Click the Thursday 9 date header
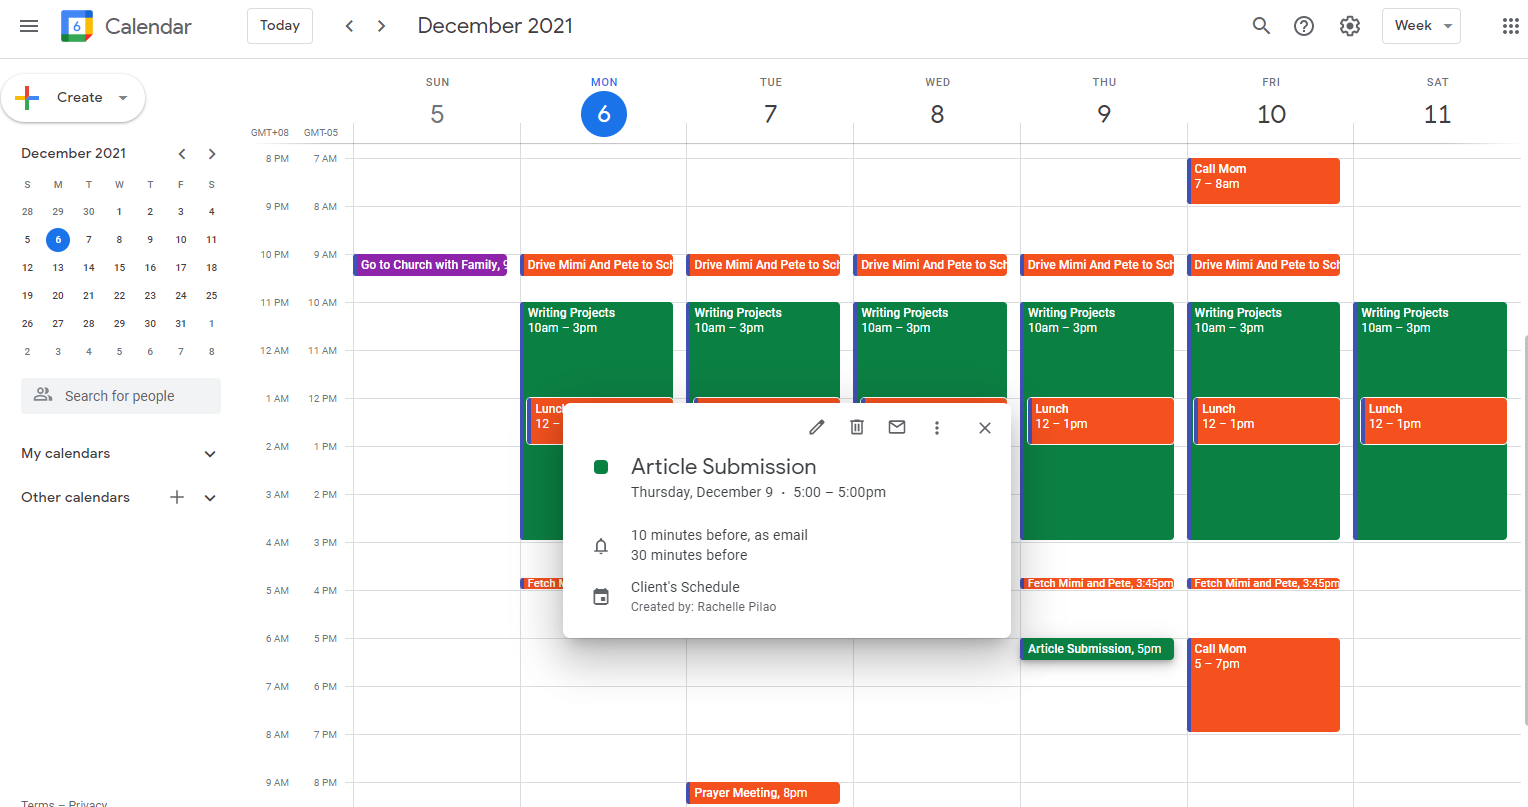 1104,114
